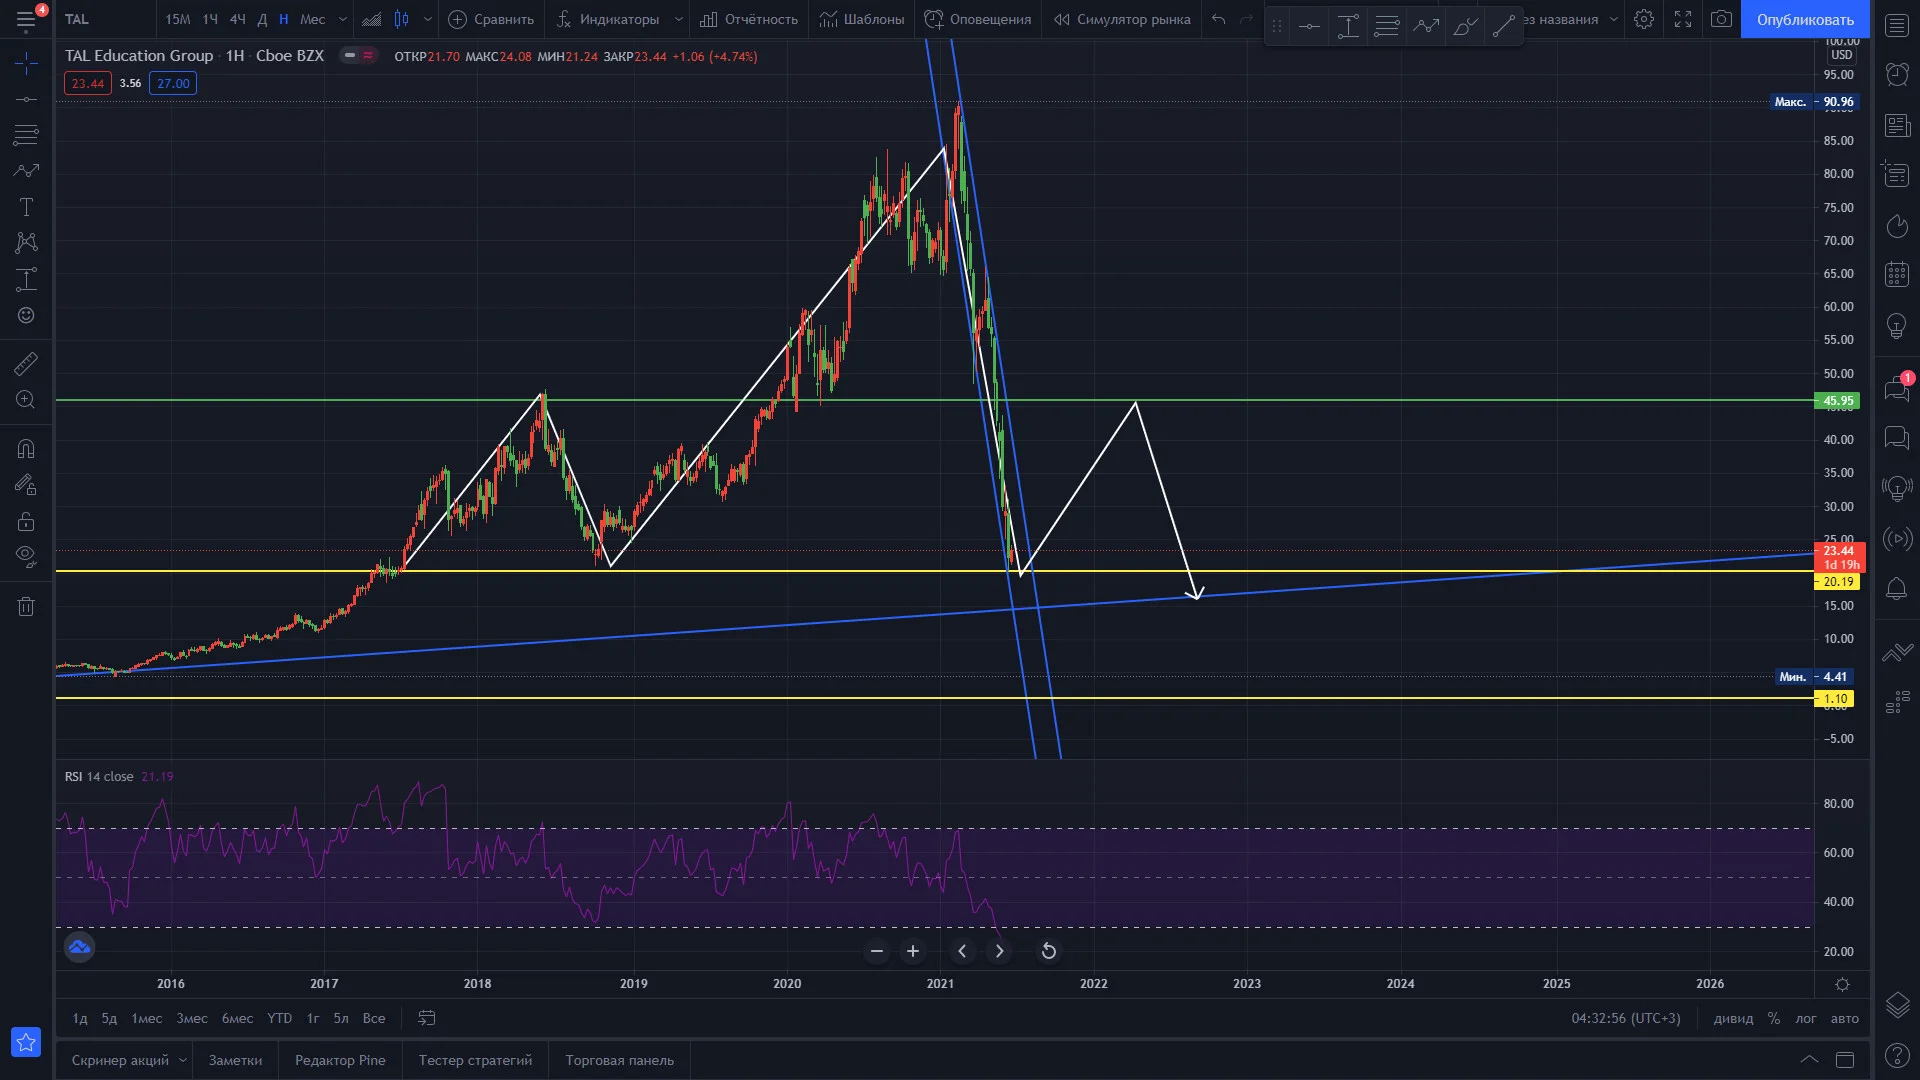
Task: Open the Редактор Pine tab
Action: click(340, 1060)
